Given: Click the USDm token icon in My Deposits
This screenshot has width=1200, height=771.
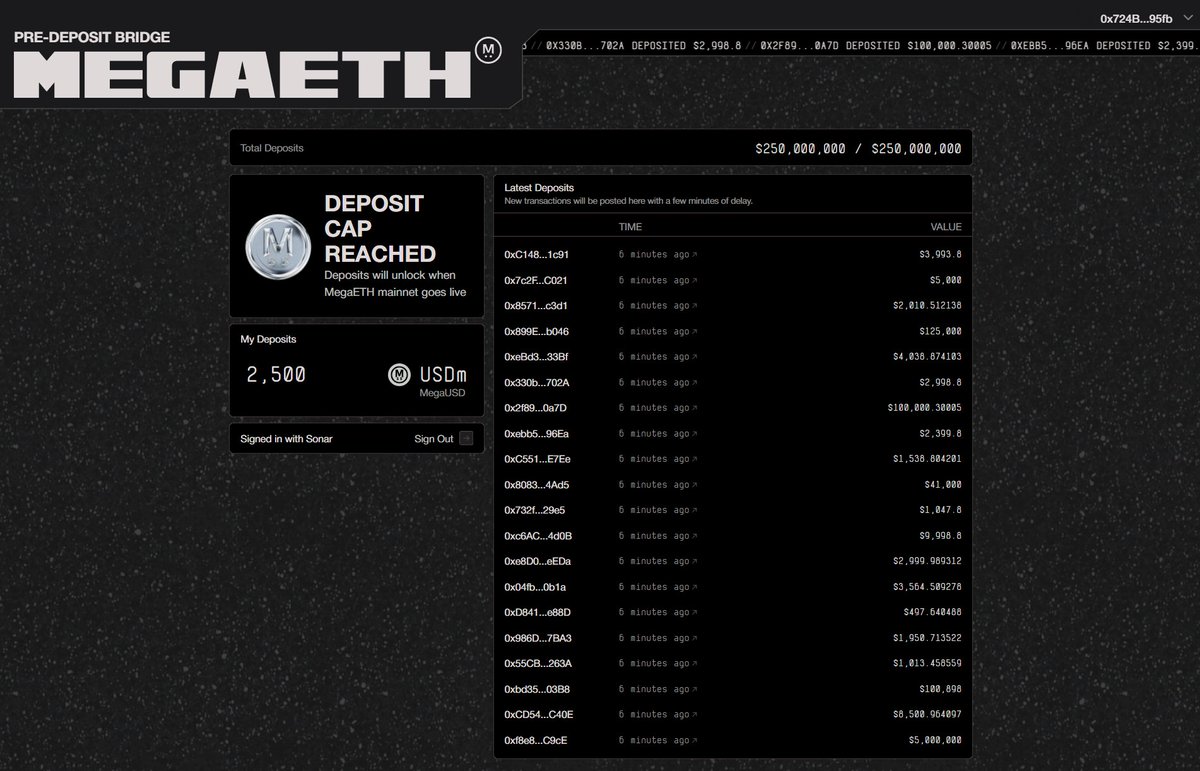Looking at the screenshot, I should tap(400, 376).
